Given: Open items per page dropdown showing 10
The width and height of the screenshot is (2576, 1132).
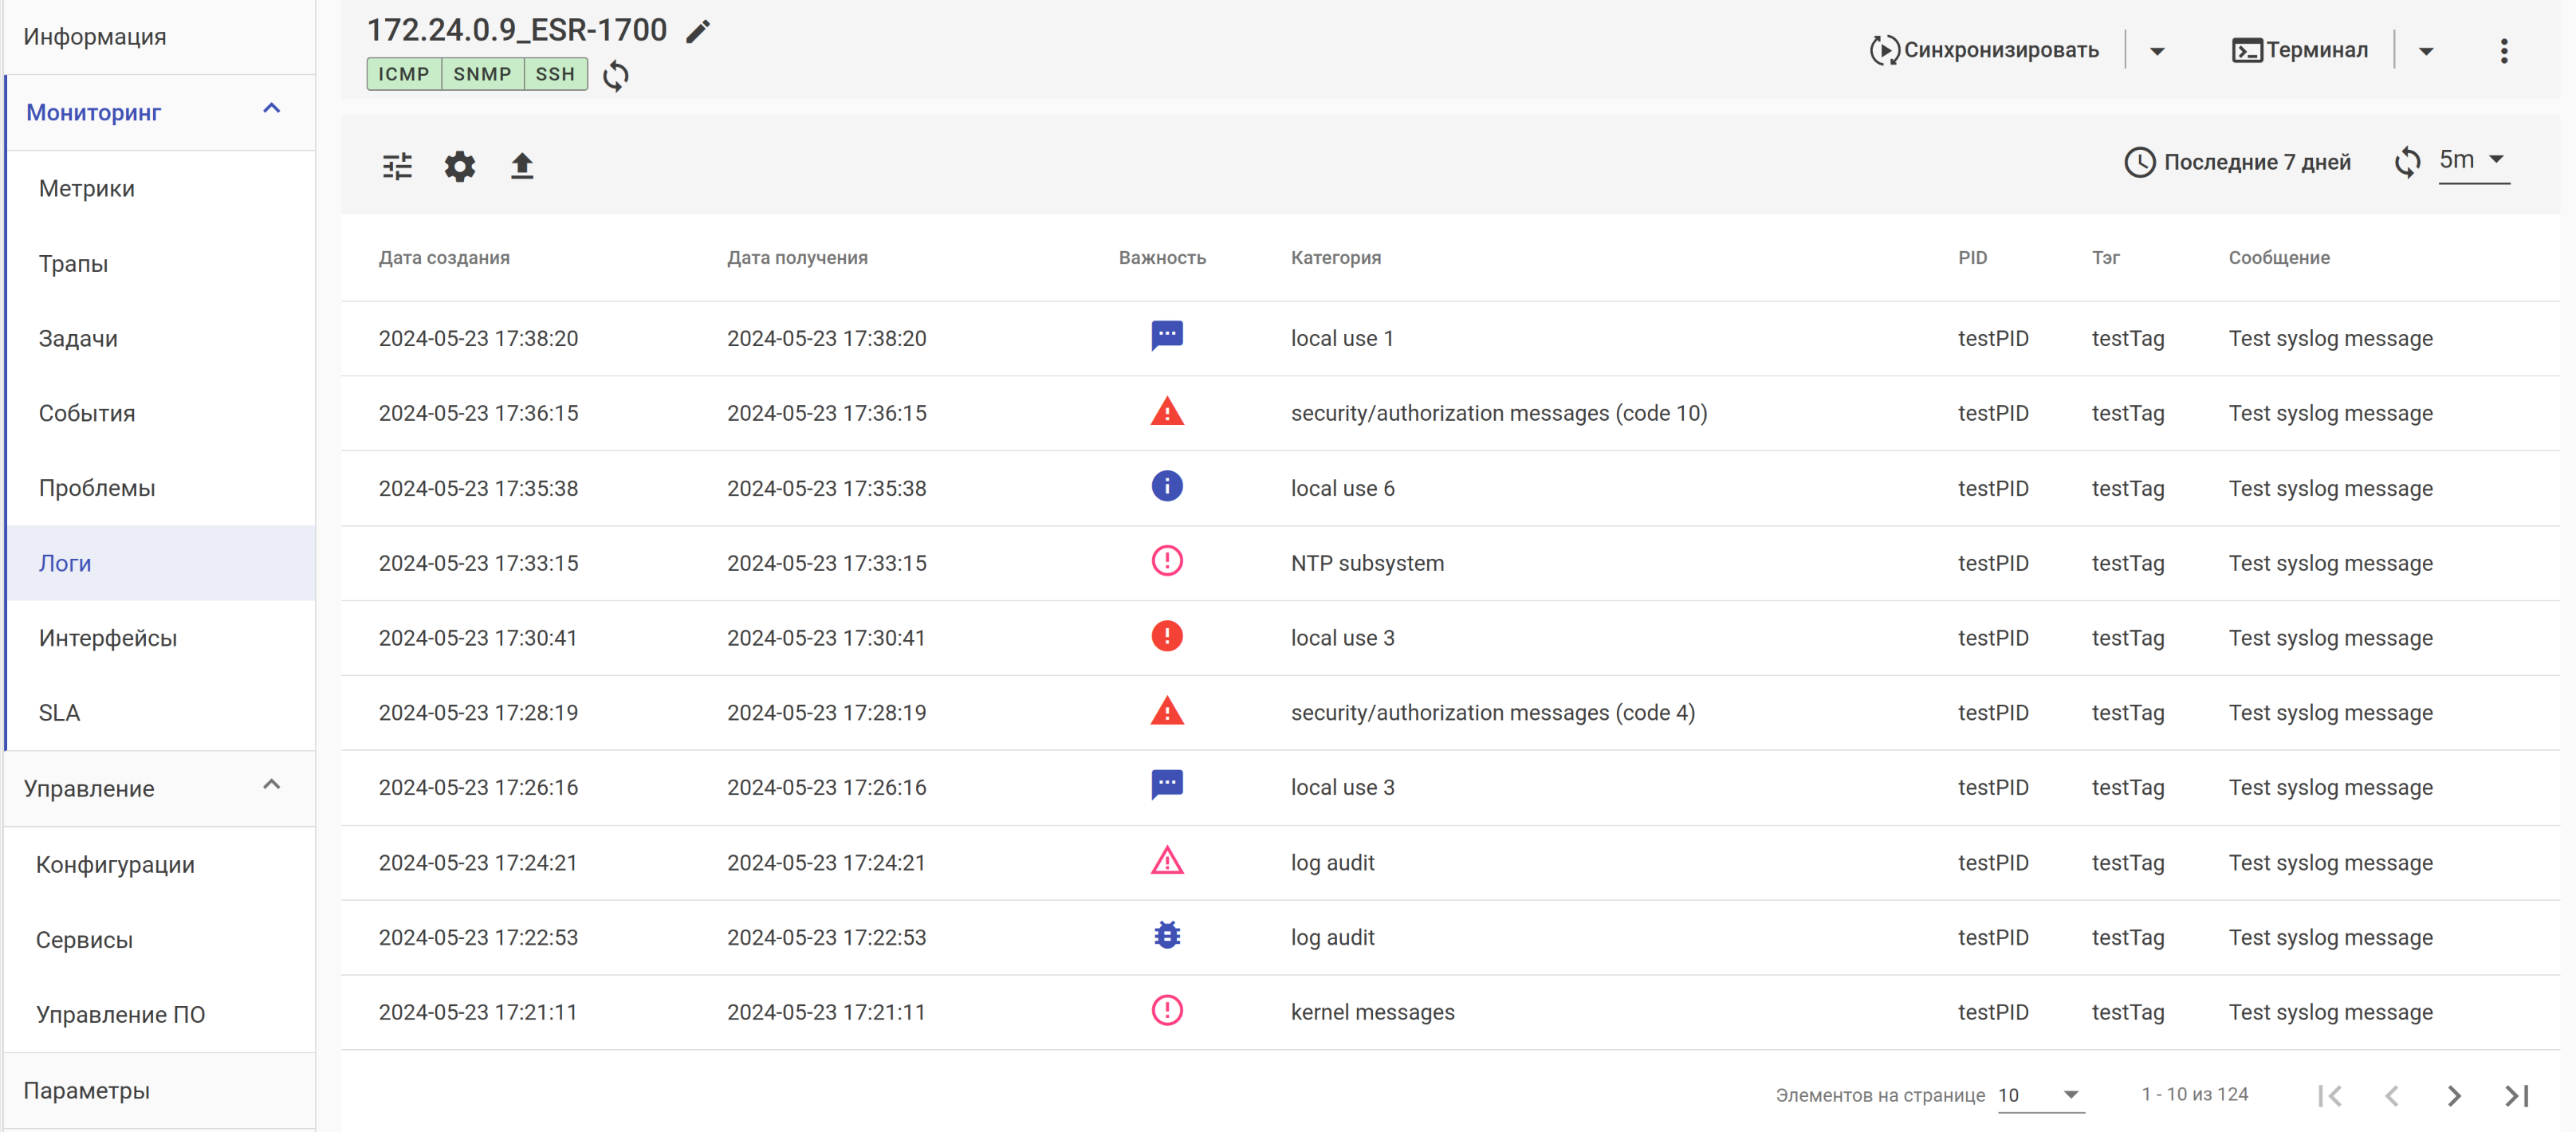Looking at the screenshot, I should pyautogui.click(x=2040, y=1095).
